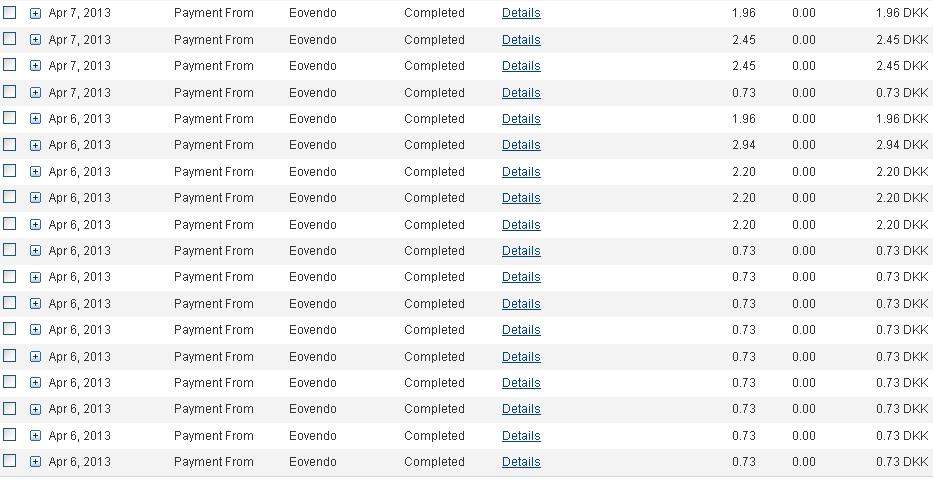Select checkbox of the 2.94 DKK payment row

pyautogui.click(x=10, y=144)
